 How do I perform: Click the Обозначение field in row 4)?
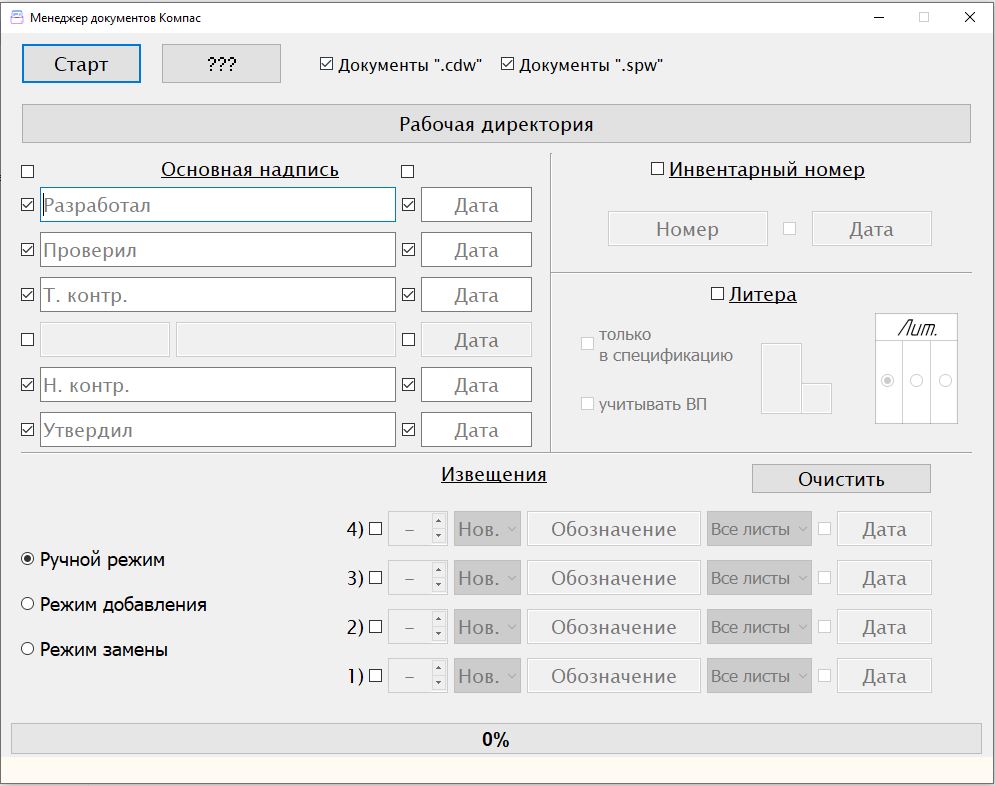pos(614,528)
